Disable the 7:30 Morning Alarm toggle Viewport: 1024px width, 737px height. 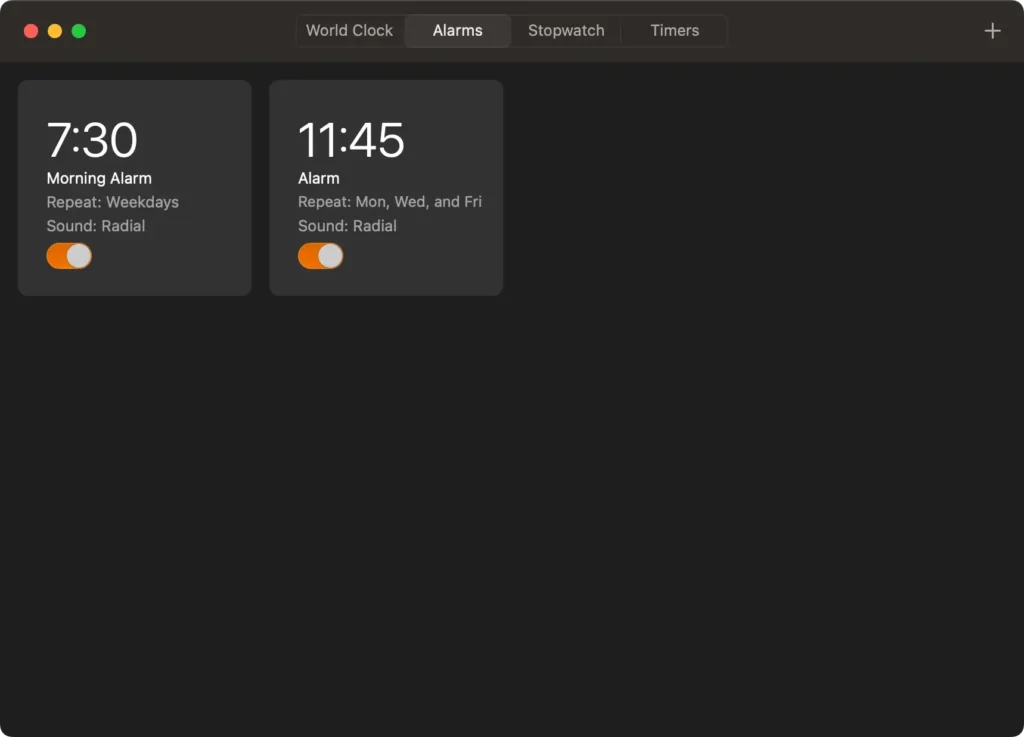click(x=69, y=256)
